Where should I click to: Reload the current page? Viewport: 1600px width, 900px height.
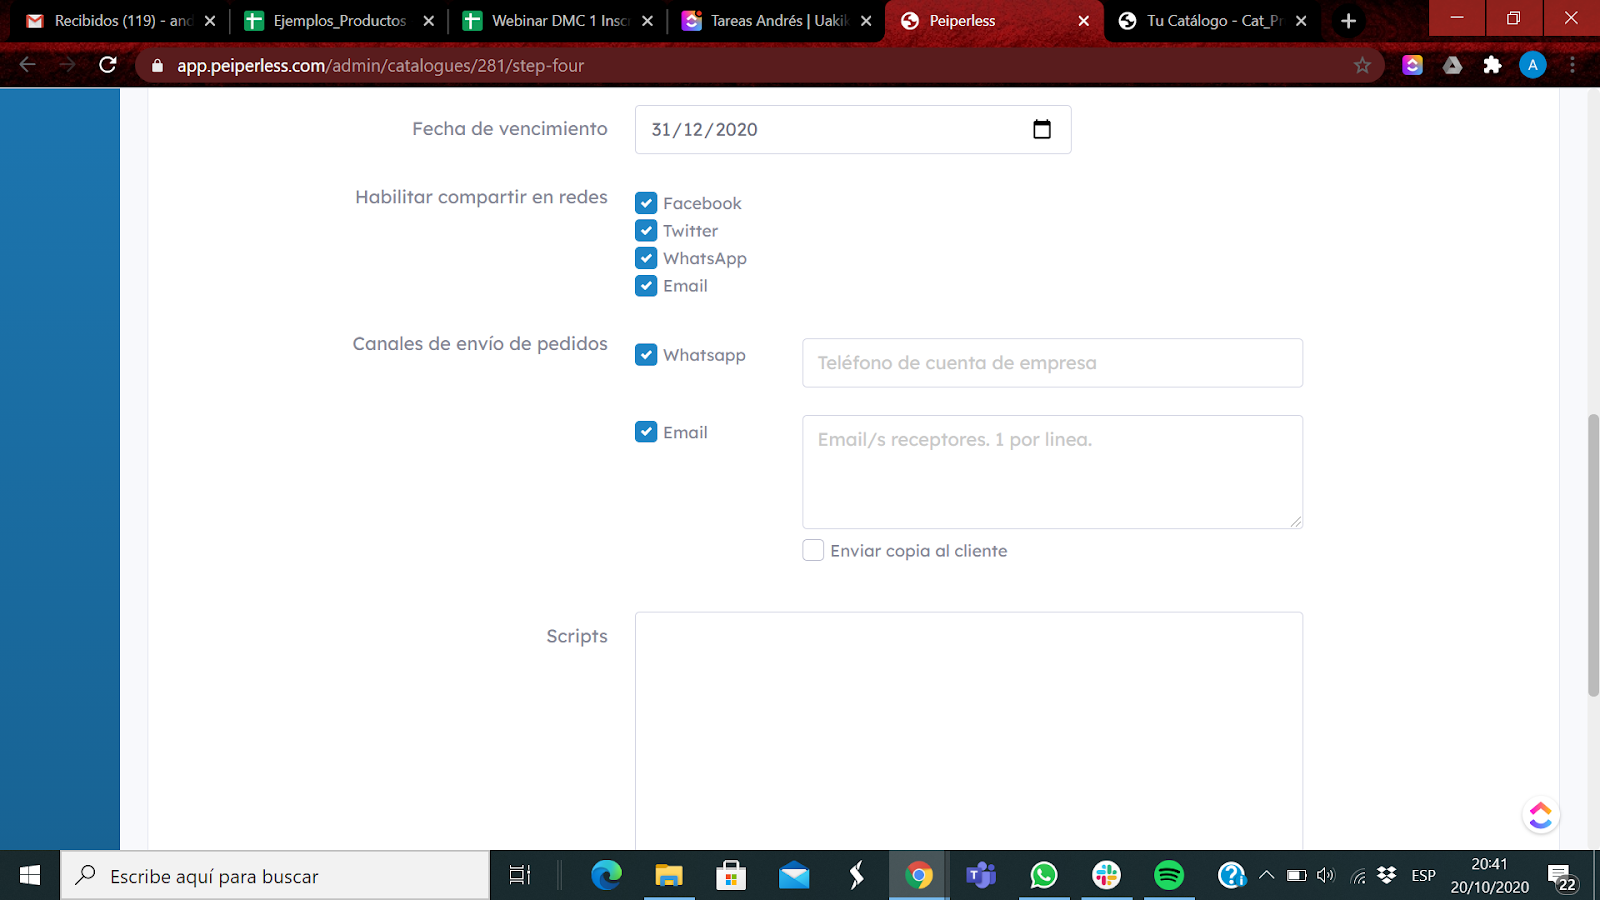point(108,65)
